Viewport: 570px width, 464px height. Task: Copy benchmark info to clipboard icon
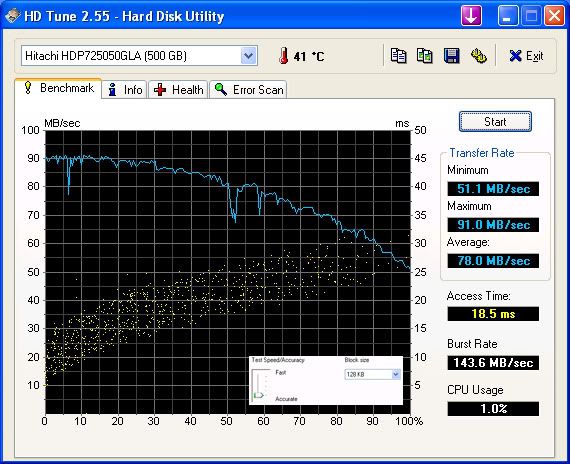pos(398,56)
